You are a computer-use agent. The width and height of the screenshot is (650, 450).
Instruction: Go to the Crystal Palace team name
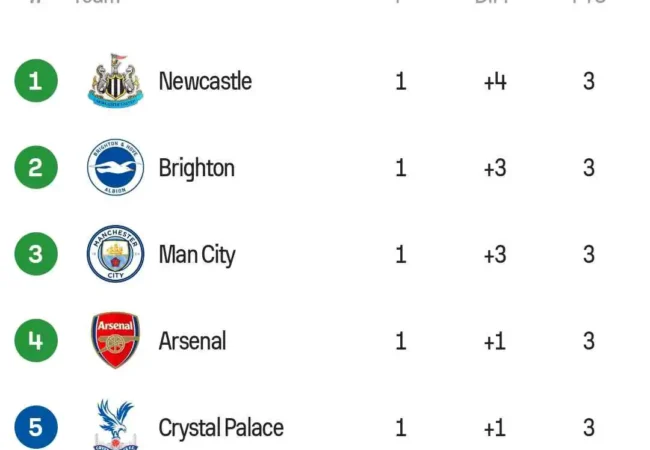click(x=221, y=428)
